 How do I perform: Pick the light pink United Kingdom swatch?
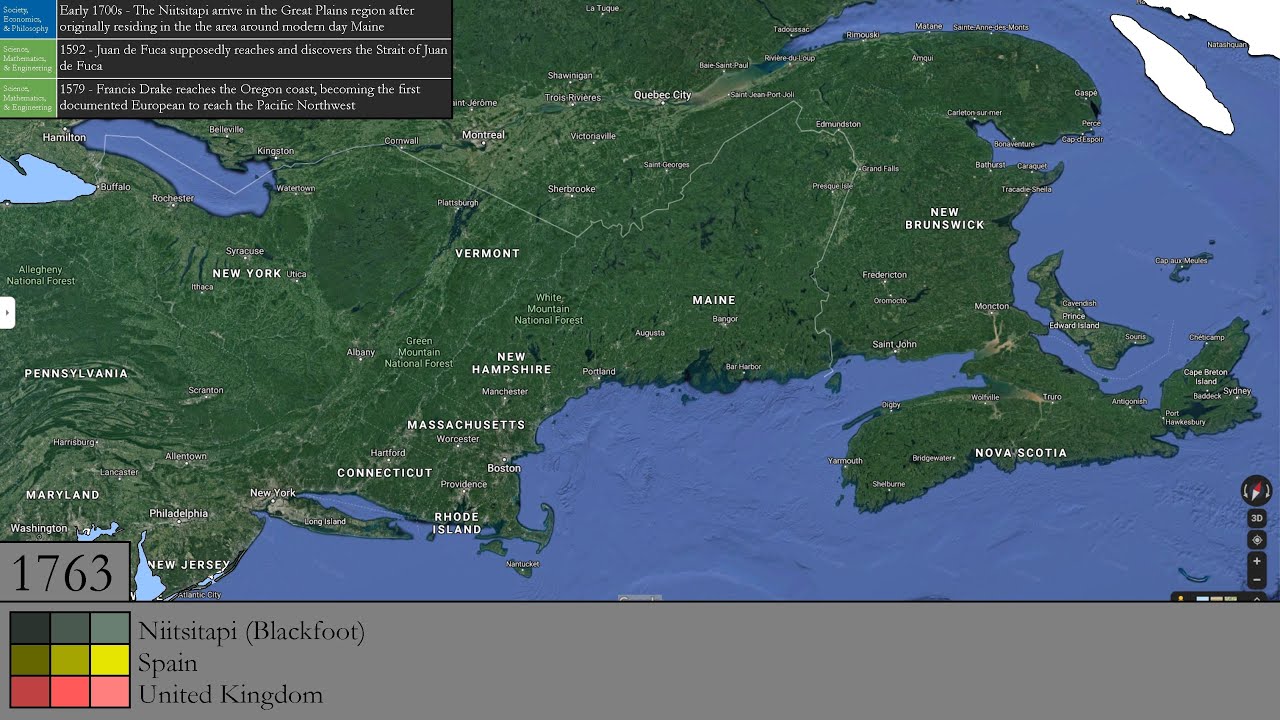click(x=110, y=692)
